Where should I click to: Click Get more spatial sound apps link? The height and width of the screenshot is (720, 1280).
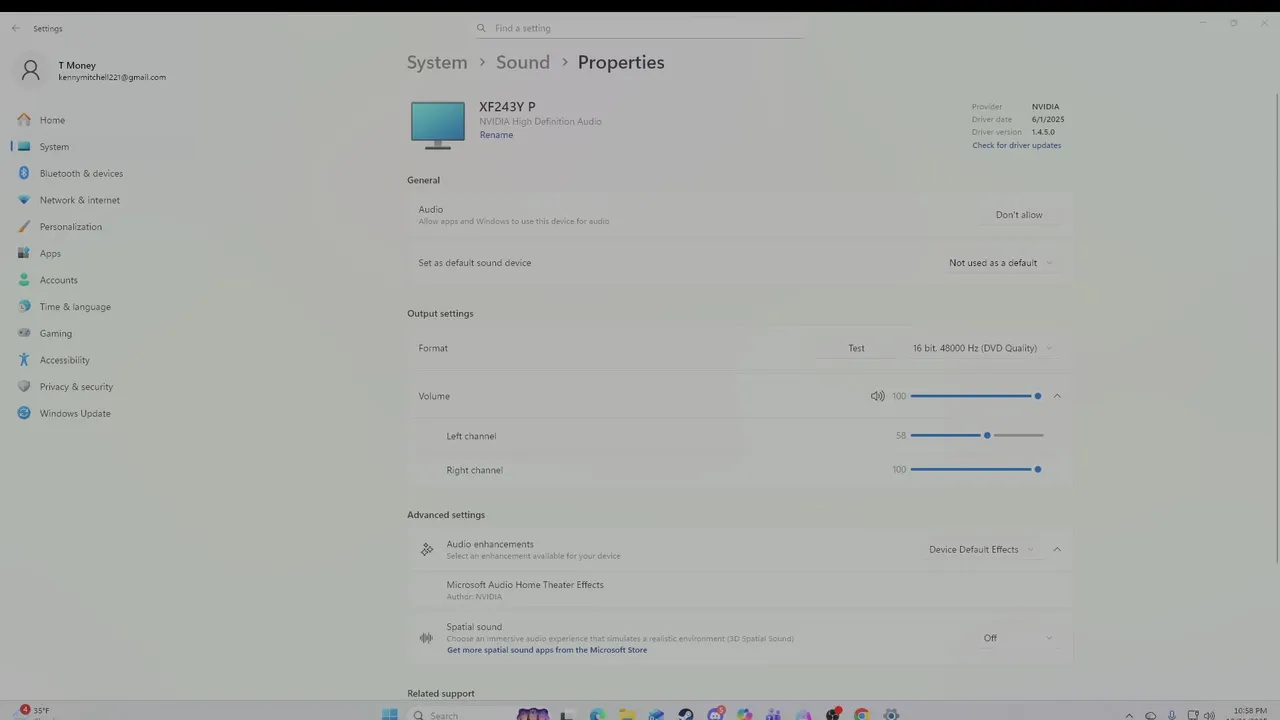pyautogui.click(x=547, y=650)
